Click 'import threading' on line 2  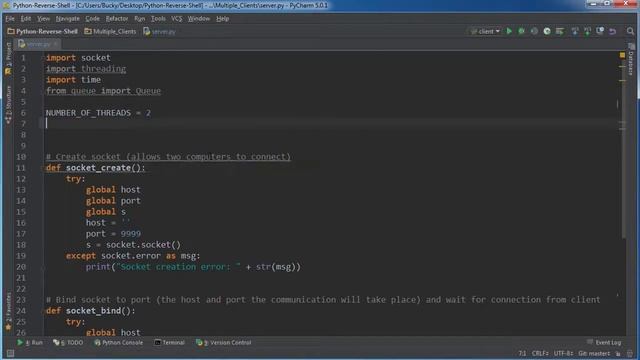(x=86, y=69)
